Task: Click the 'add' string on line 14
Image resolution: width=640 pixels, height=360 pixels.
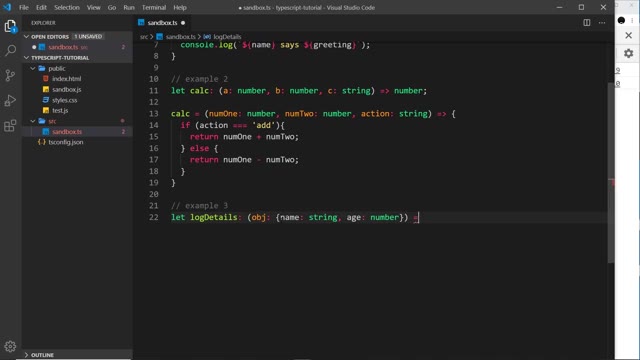Action: pyautogui.click(x=263, y=125)
